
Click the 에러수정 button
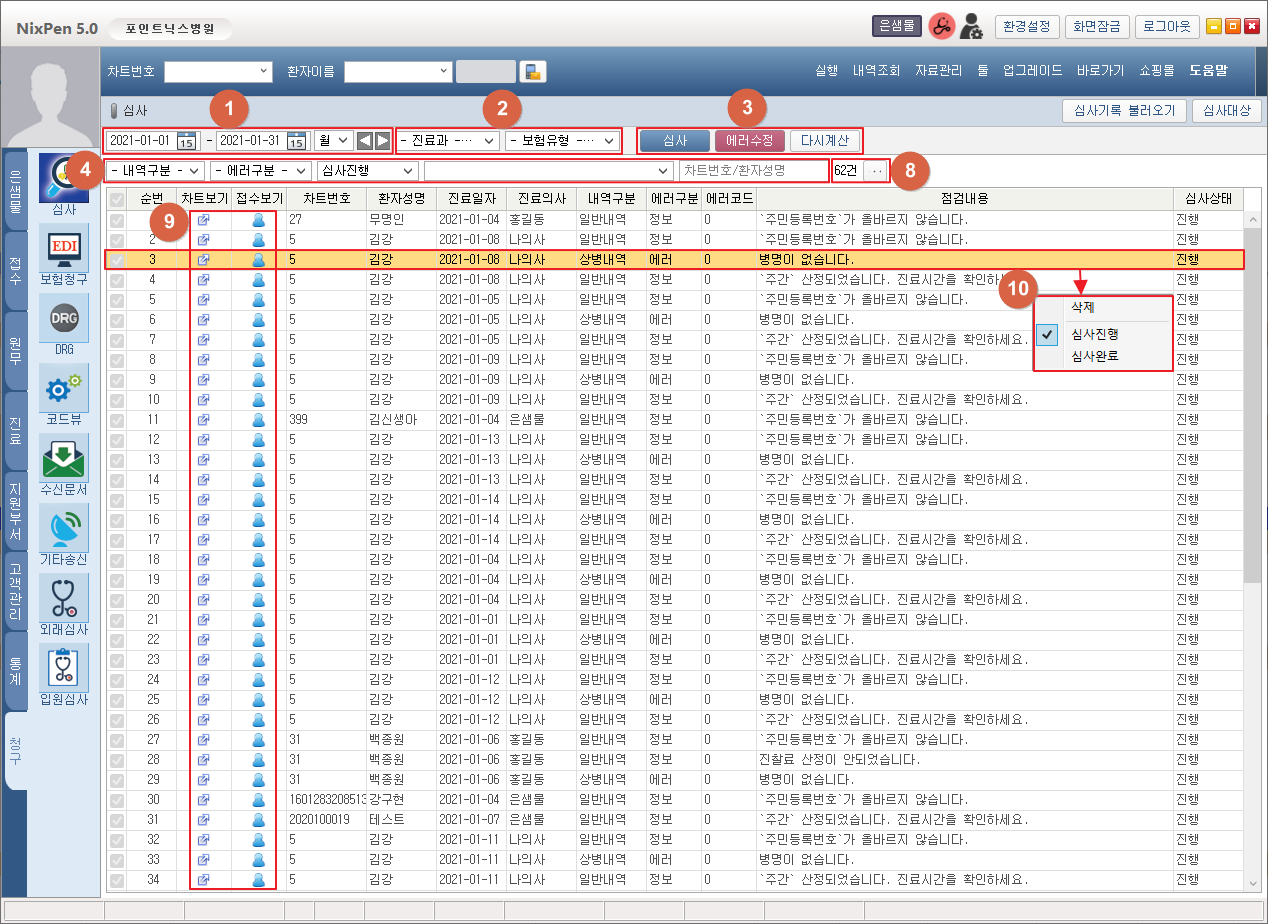749,141
